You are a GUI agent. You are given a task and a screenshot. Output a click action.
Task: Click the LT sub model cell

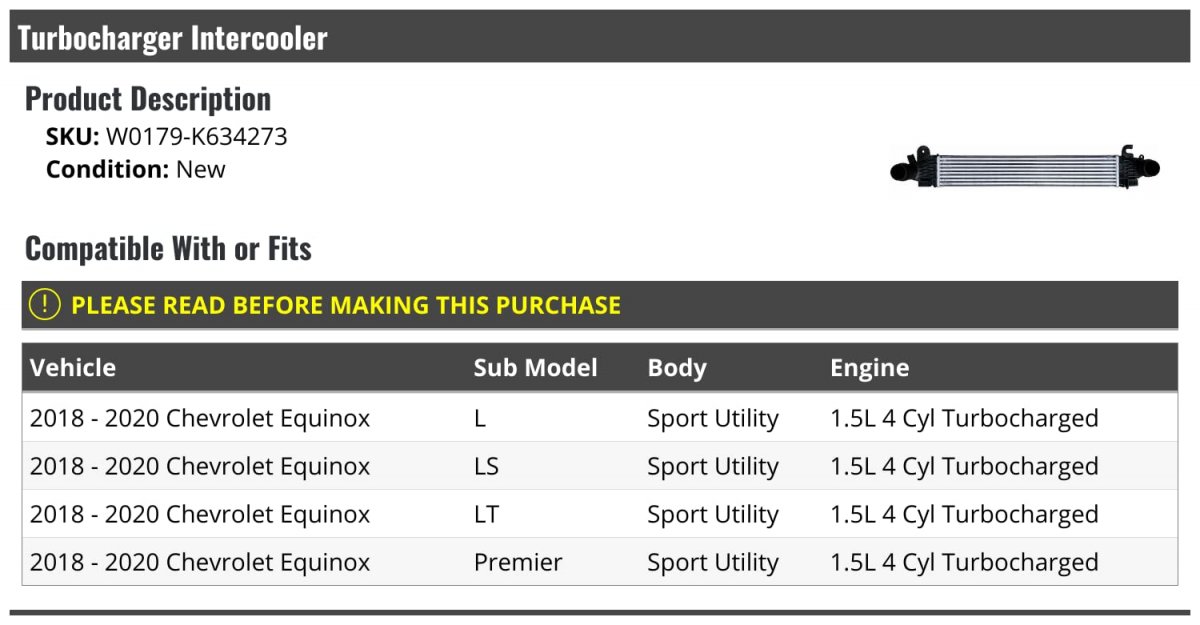(x=486, y=514)
